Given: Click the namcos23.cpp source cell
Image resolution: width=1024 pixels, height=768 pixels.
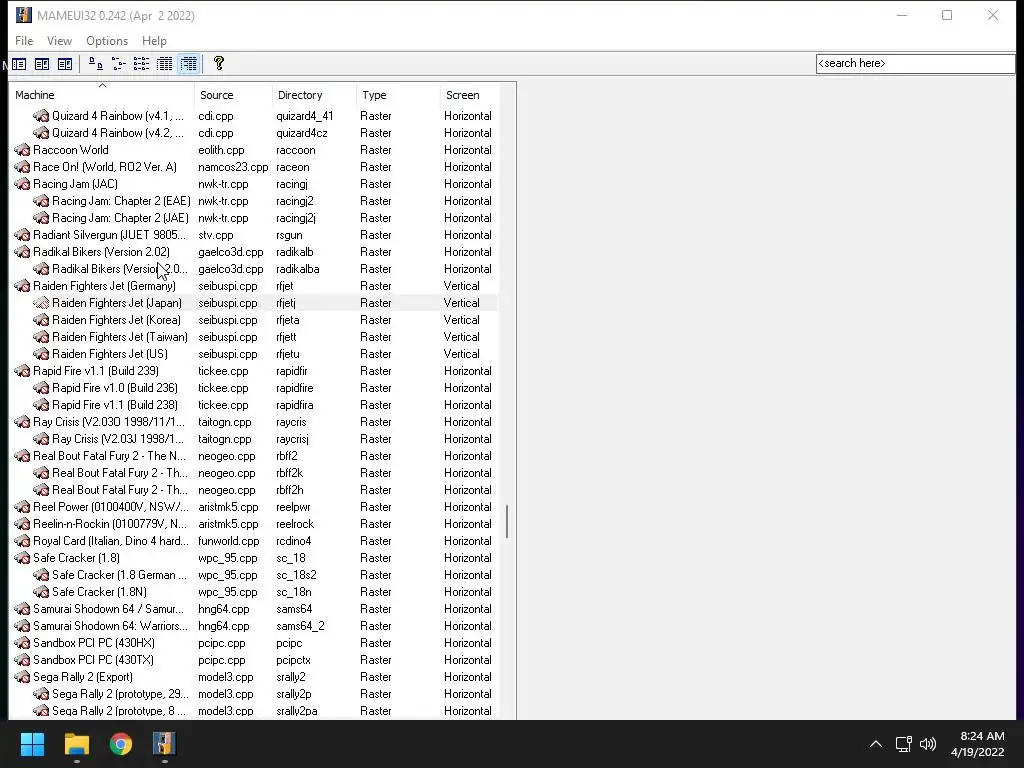Looking at the screenshot, I should 233,167.
